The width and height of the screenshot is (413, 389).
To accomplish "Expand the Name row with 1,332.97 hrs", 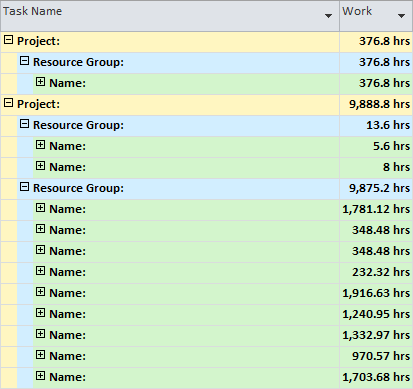I will [40, 334].
